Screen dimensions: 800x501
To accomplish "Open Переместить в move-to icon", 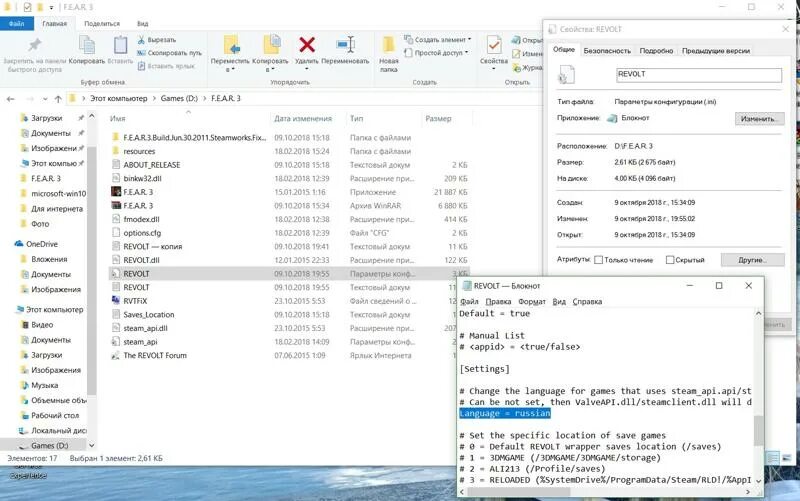I will pos(232,45).
